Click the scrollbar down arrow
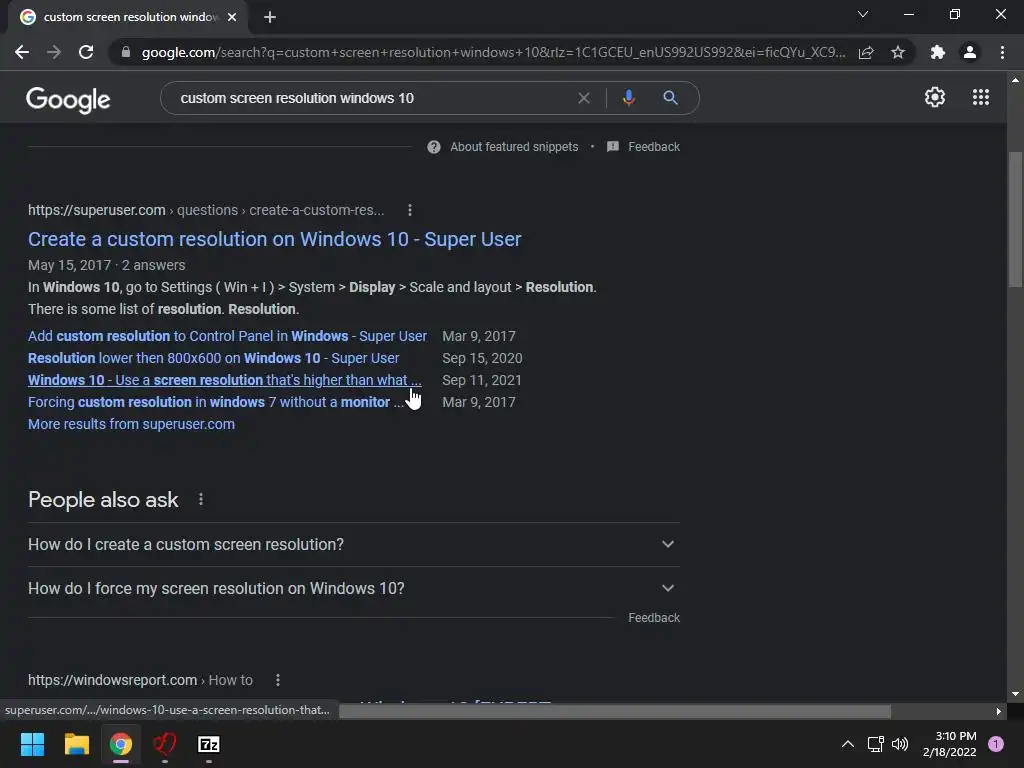Viewport: 1024px width, 768px height. (x=1015, y=694)
